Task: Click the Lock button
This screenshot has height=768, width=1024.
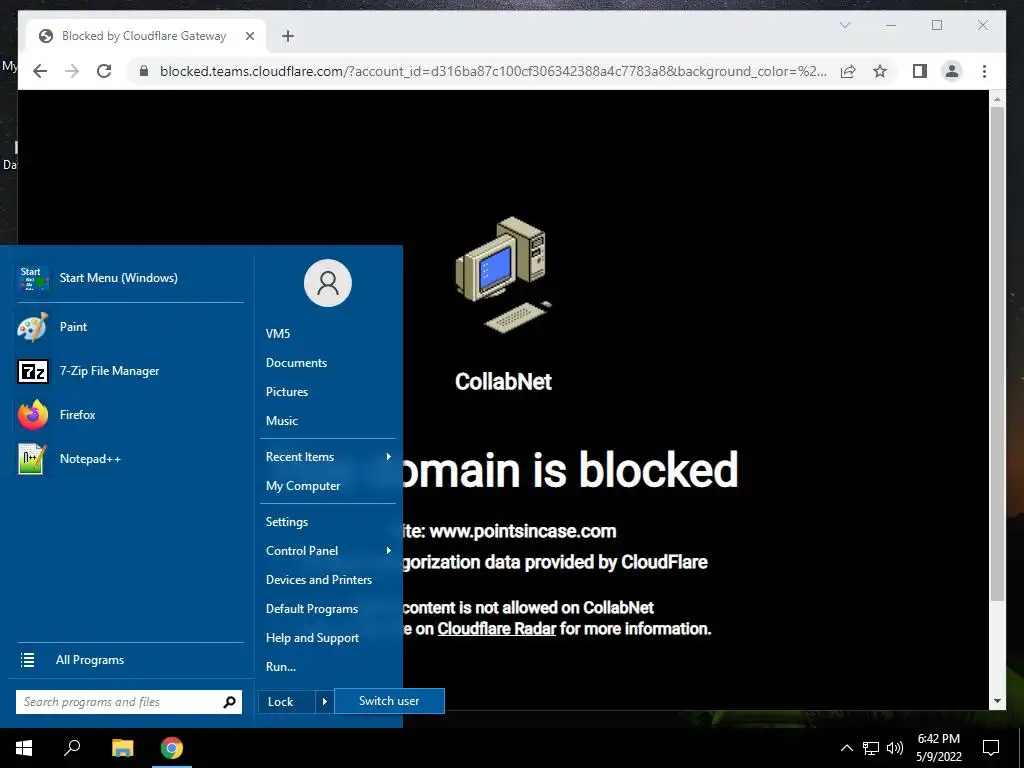Action: click(x=286, y=702)
